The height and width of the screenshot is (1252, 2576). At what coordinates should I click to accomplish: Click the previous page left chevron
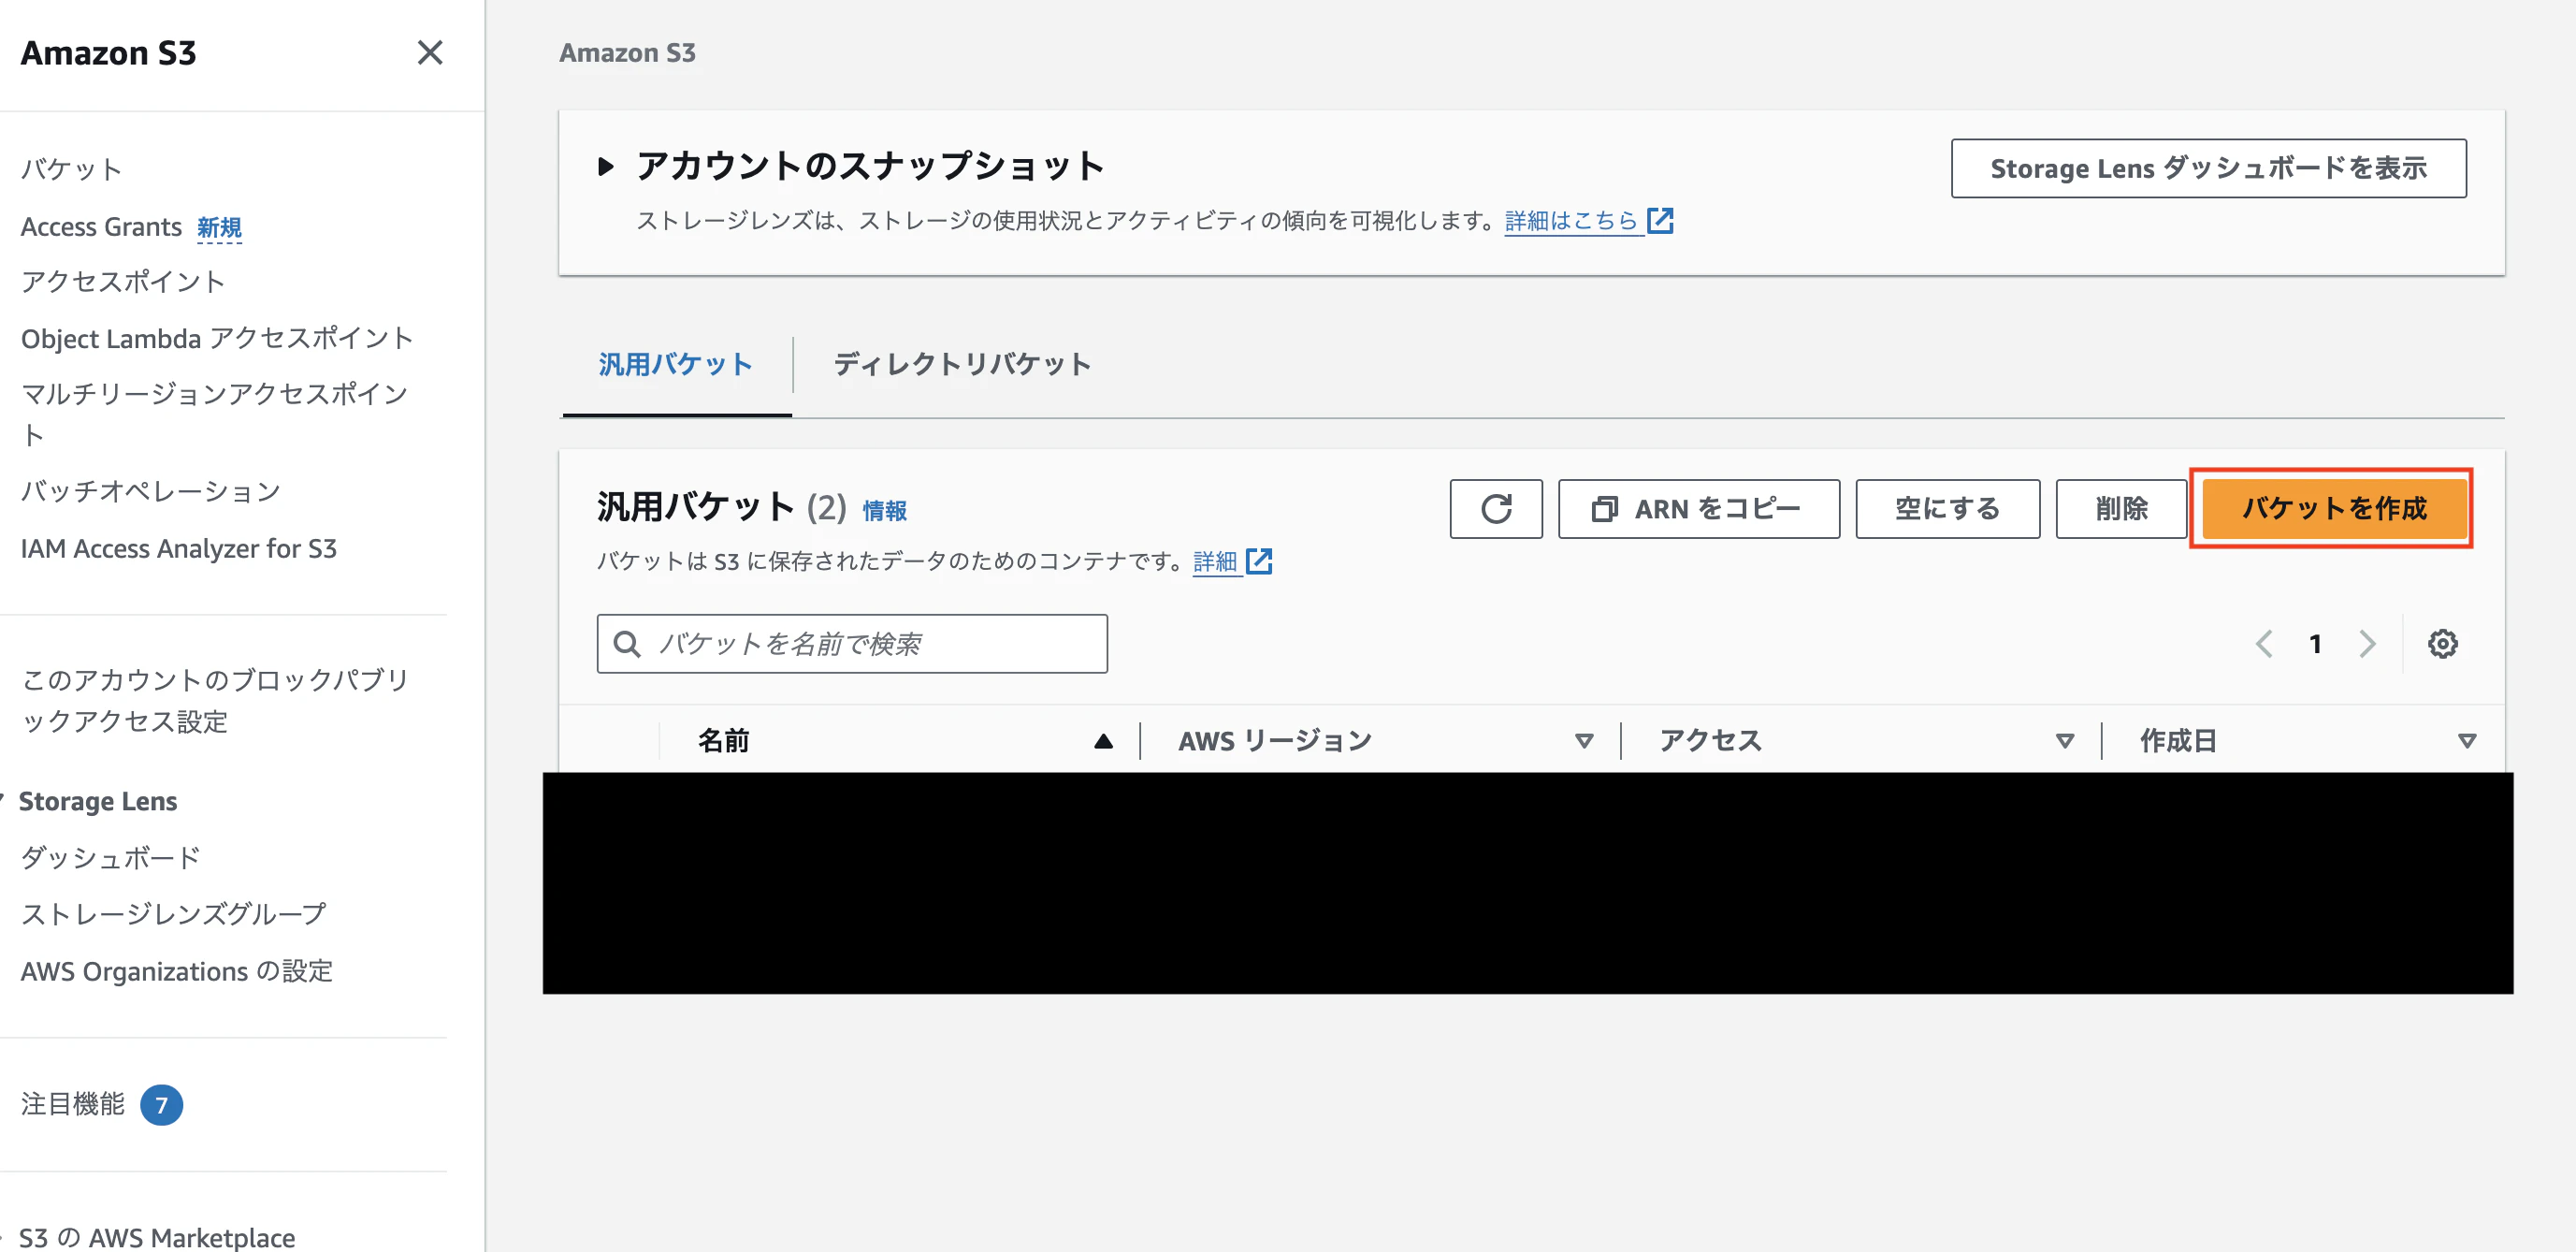point(2264,644)
